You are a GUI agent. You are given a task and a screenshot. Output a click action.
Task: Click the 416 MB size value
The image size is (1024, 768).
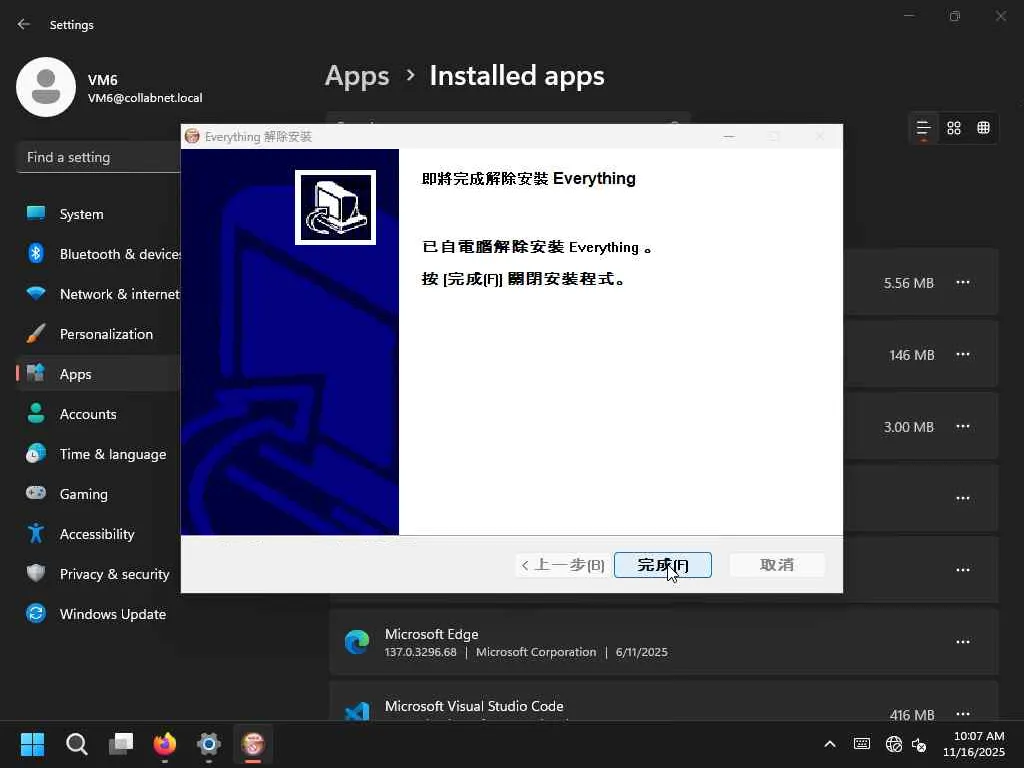(912, 715)
